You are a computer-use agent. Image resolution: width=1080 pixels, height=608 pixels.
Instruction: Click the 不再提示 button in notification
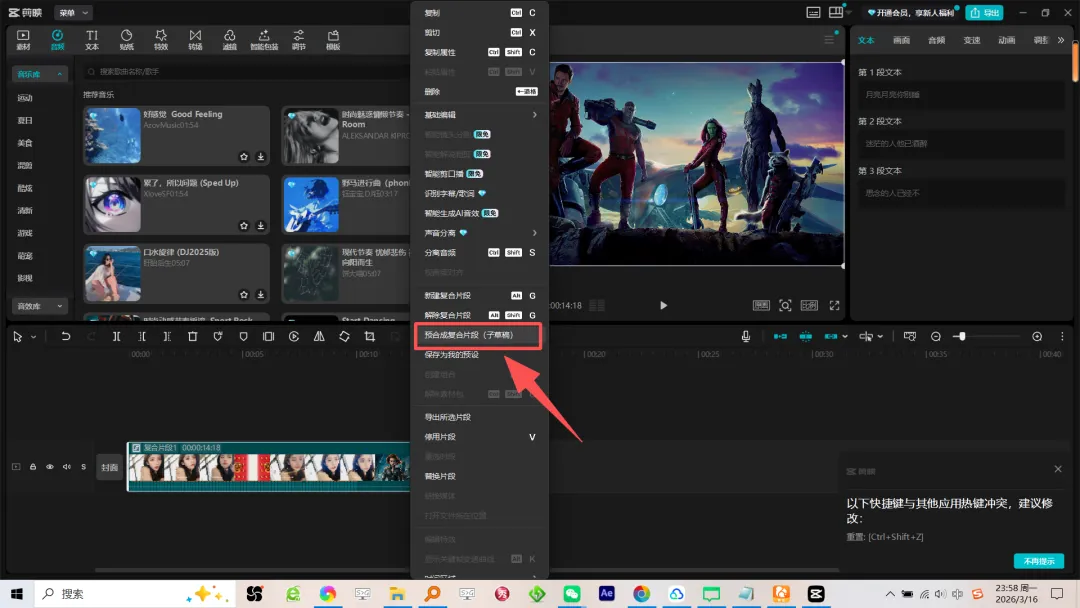(1039, 561)
